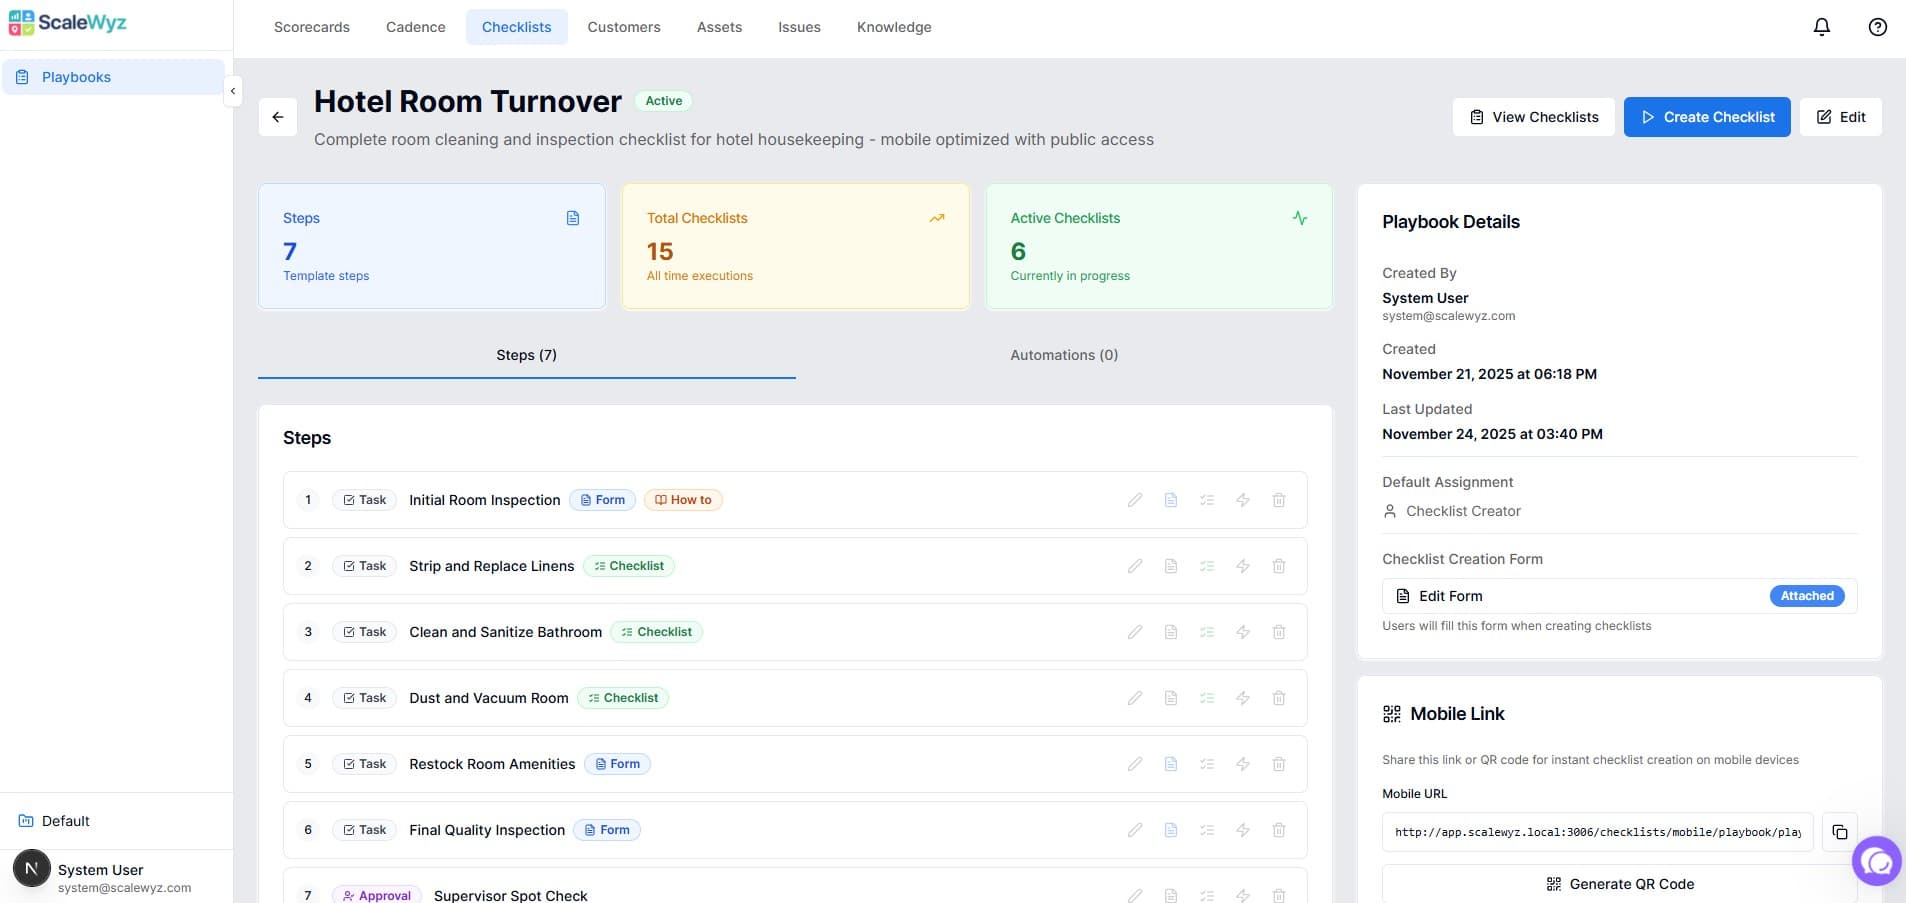Click the Create Checklist button

(1706, 117)
